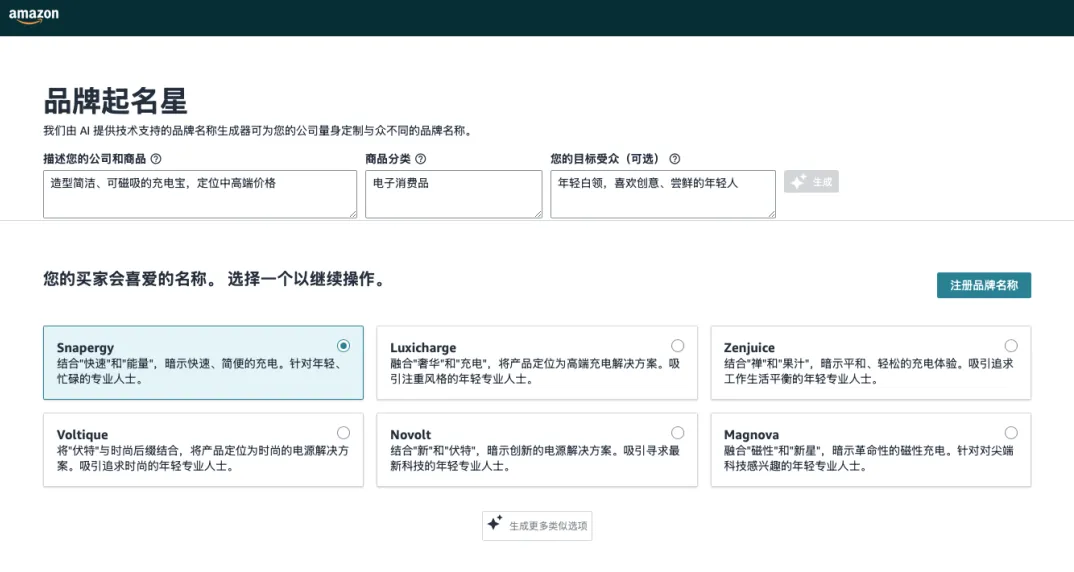The width and height of the screenshot is (1074, 572).
Task: Click help icon beside 您的目标受众 label
Action: tap(674, 159)
